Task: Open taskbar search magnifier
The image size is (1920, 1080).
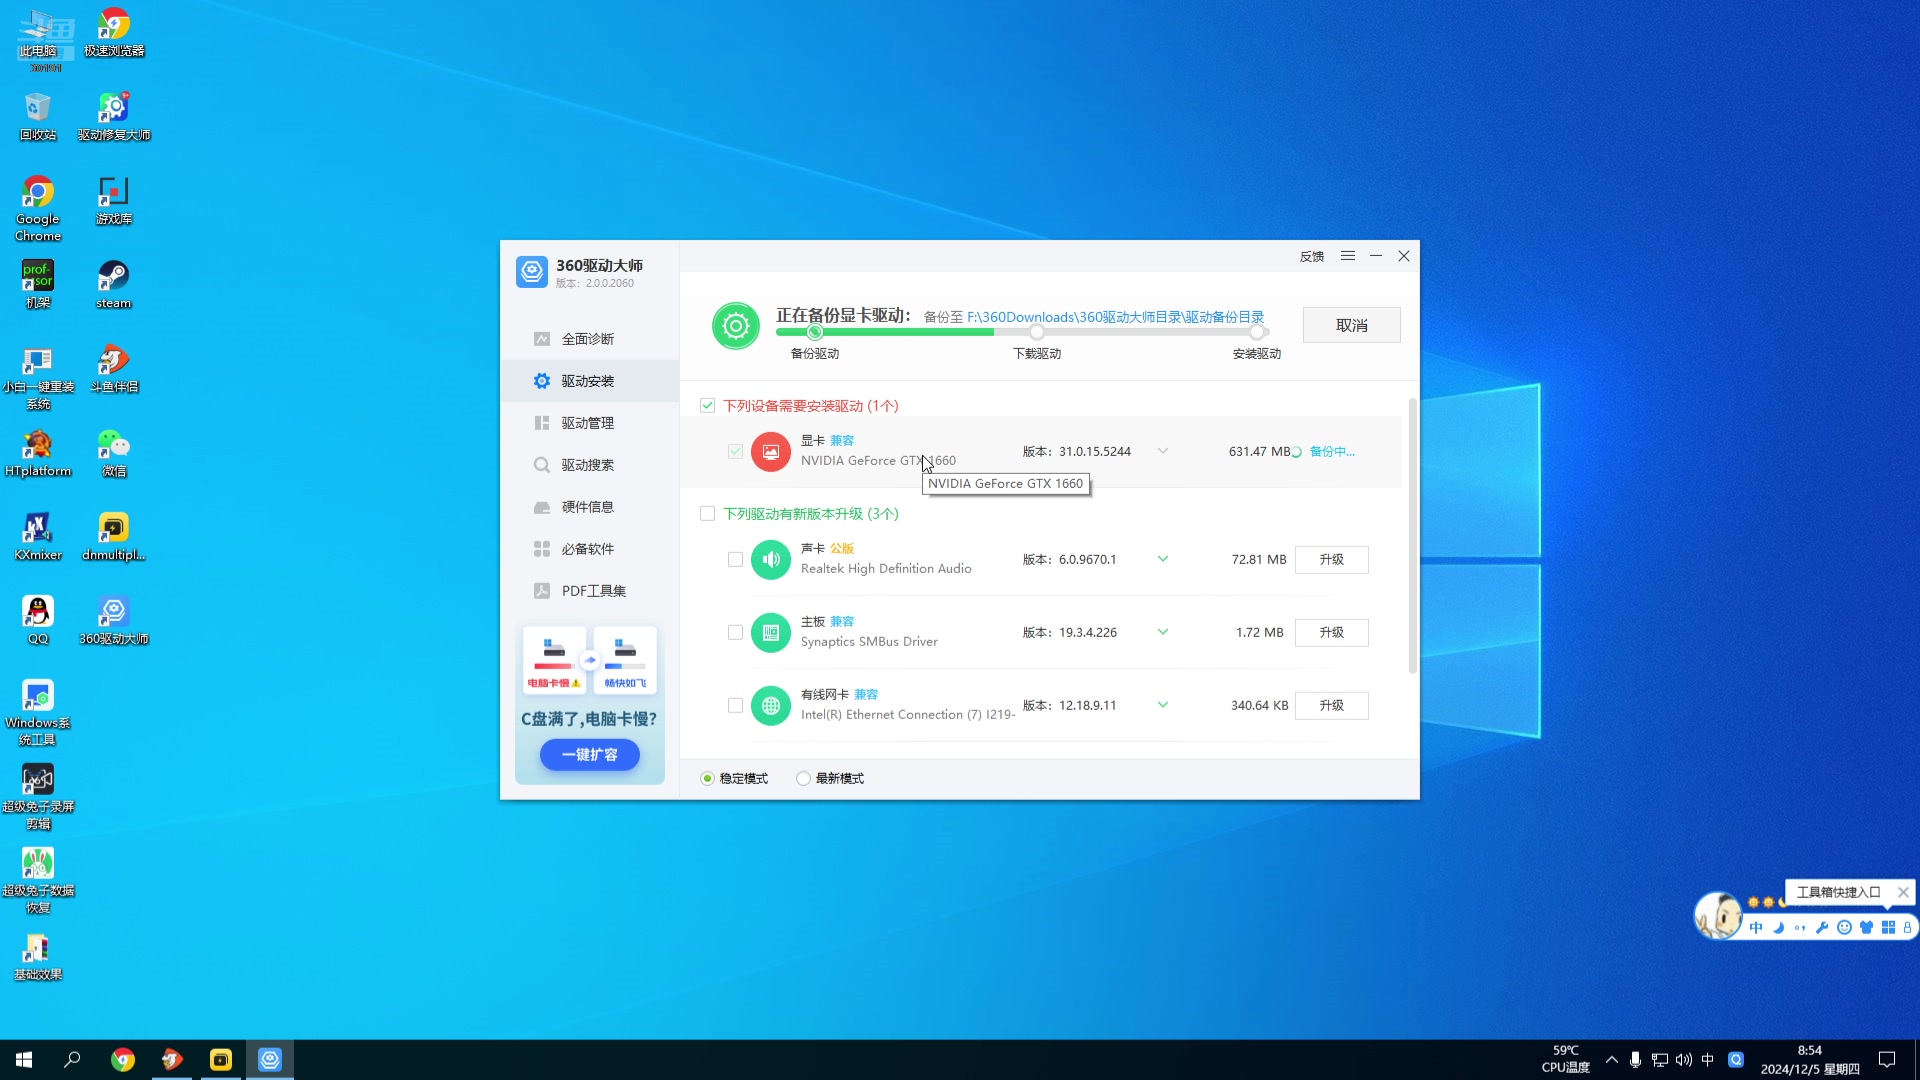Action: (72, 1059)
